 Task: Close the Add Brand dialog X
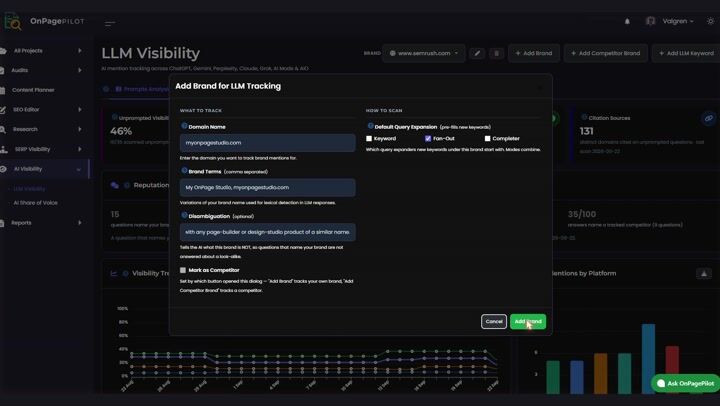pos(540,87)
